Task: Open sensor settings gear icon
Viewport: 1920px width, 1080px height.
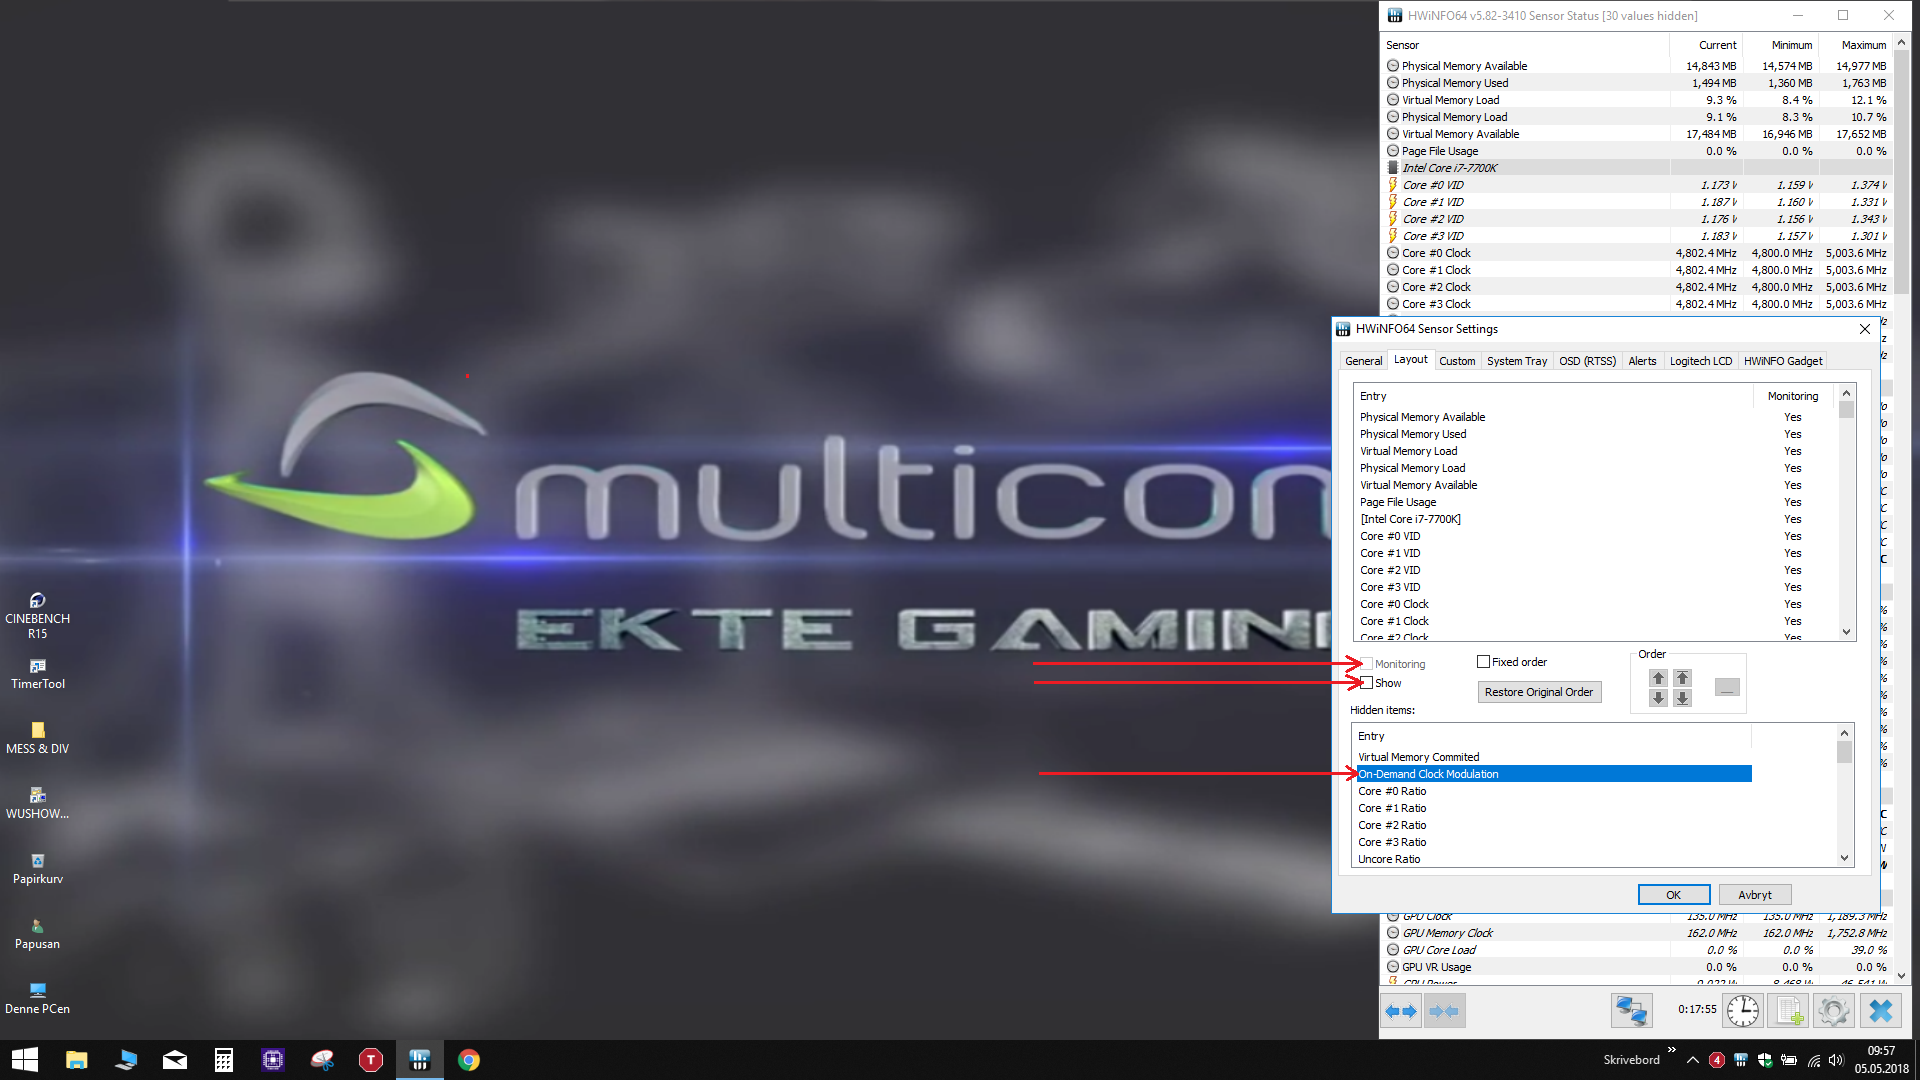Action: pyautogui.click(x=1834, y=1011)
